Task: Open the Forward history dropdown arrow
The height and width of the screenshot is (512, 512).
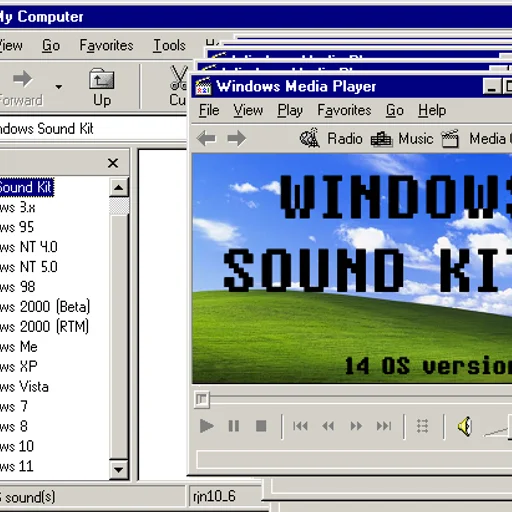Action: (59, 87)
